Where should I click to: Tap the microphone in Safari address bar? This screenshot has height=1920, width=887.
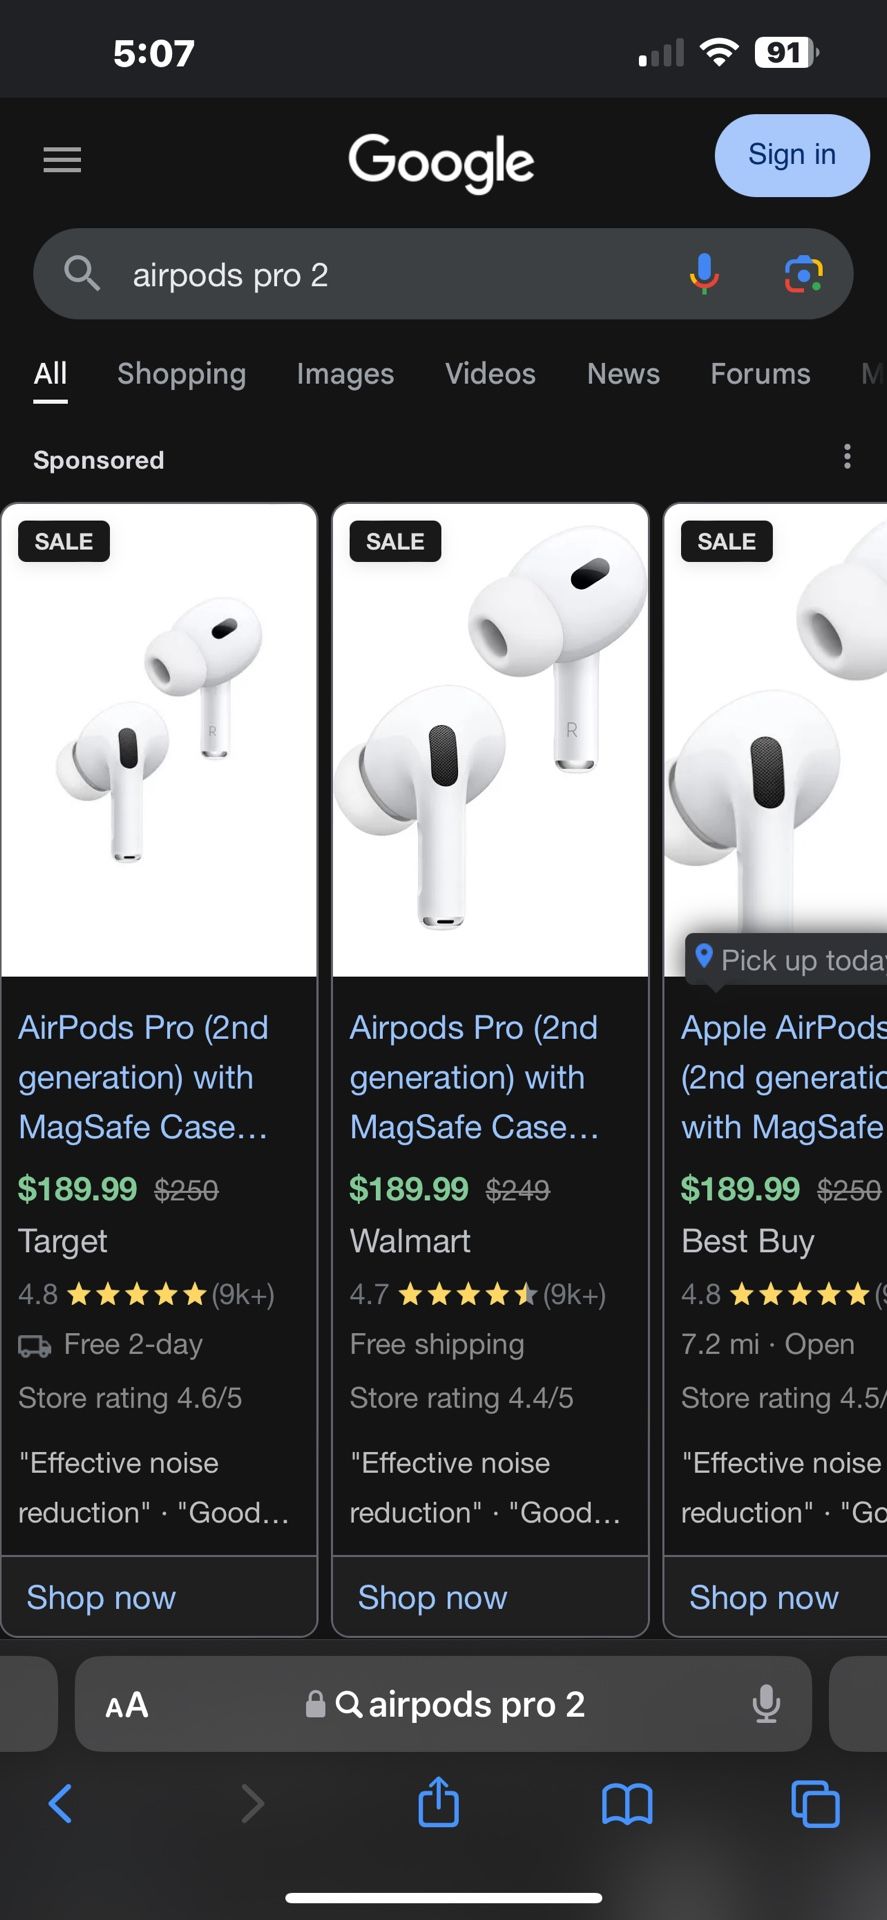click(767, 1704)
